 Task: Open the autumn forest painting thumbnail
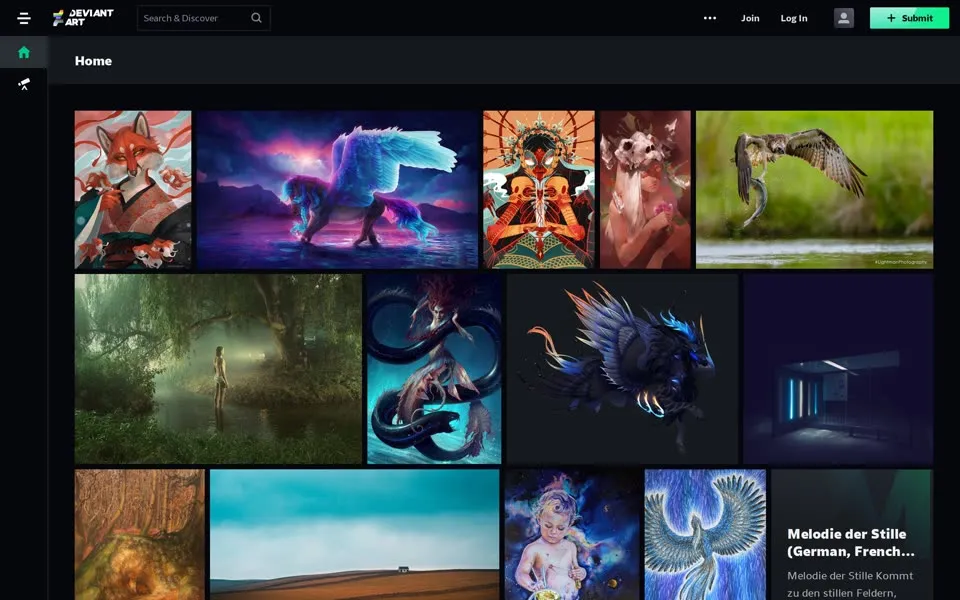click(140, 534)
